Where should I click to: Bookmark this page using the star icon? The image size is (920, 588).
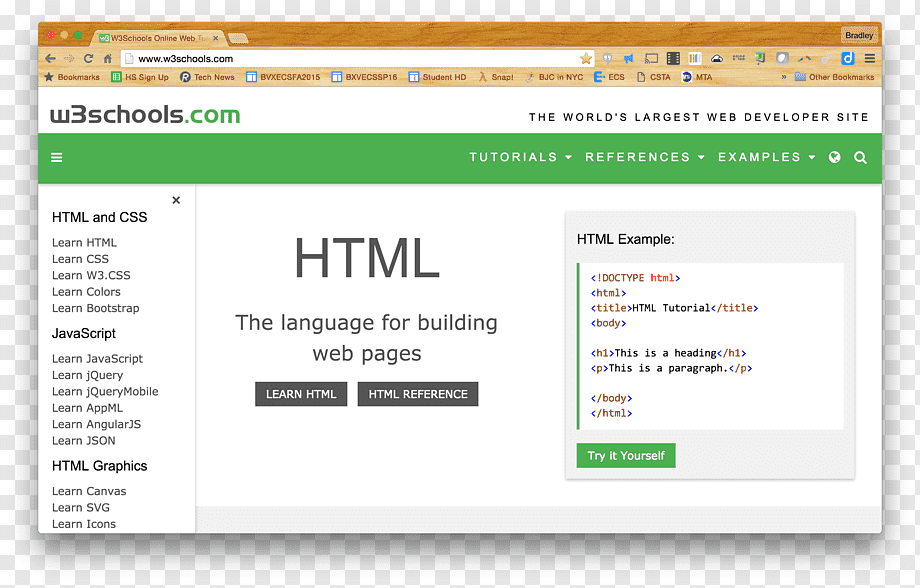pos(587,57)
